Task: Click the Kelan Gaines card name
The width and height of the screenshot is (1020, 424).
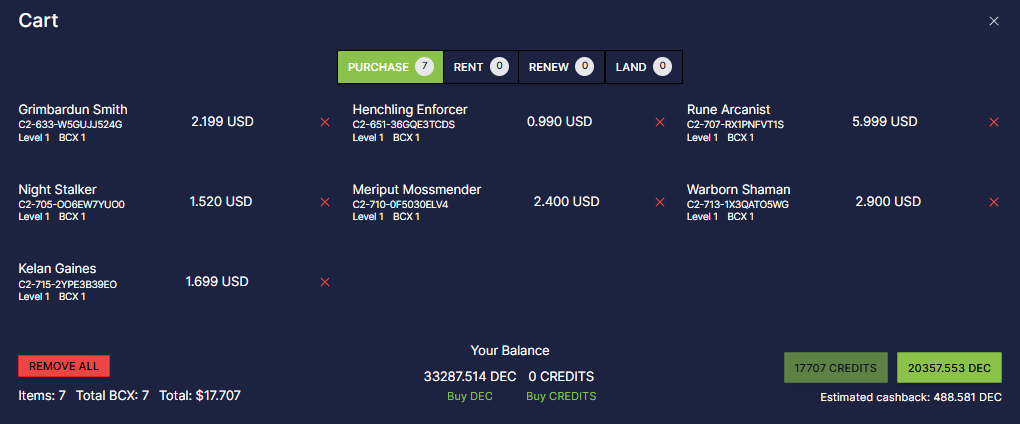Action: tap(57, 269)
